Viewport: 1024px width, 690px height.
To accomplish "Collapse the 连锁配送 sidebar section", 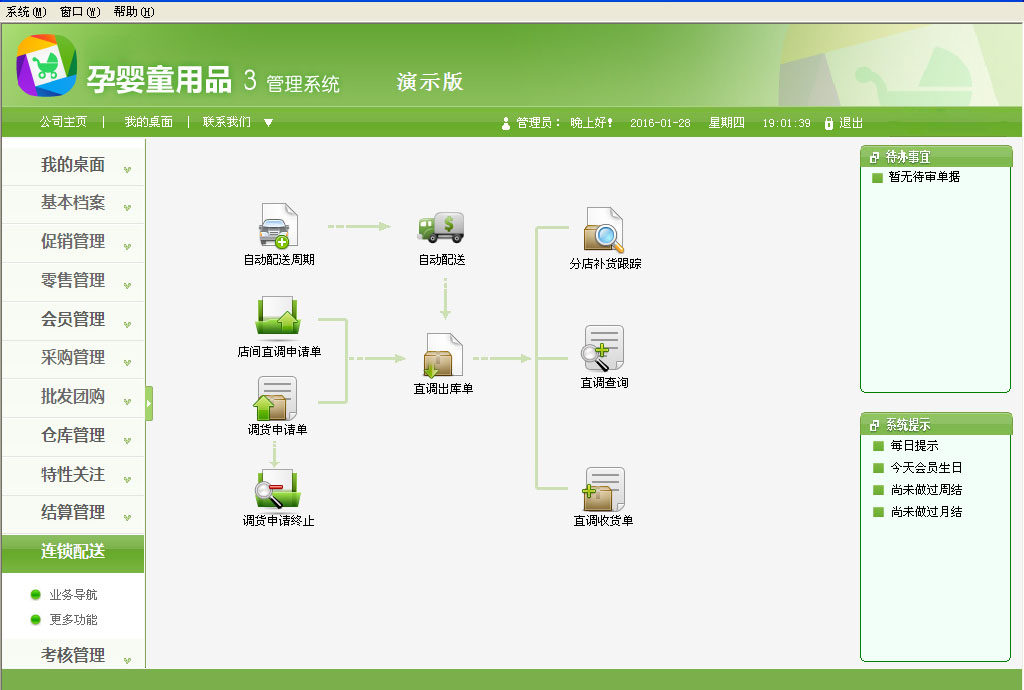I will pos(73,552).
